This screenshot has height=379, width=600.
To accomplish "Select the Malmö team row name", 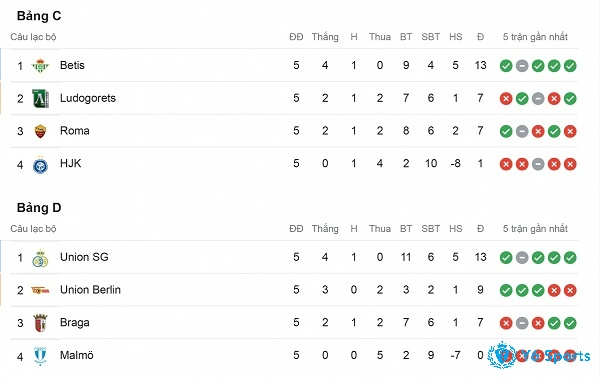I will (77, 355).
